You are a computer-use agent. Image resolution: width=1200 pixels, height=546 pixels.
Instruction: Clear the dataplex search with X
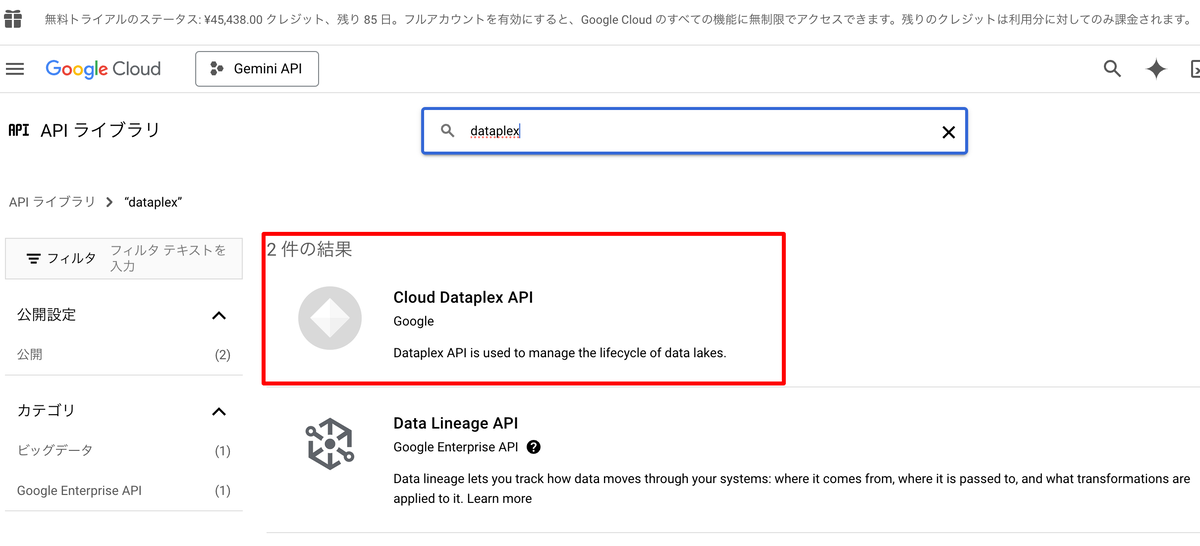pyautogui.click(x=949, y=132)
